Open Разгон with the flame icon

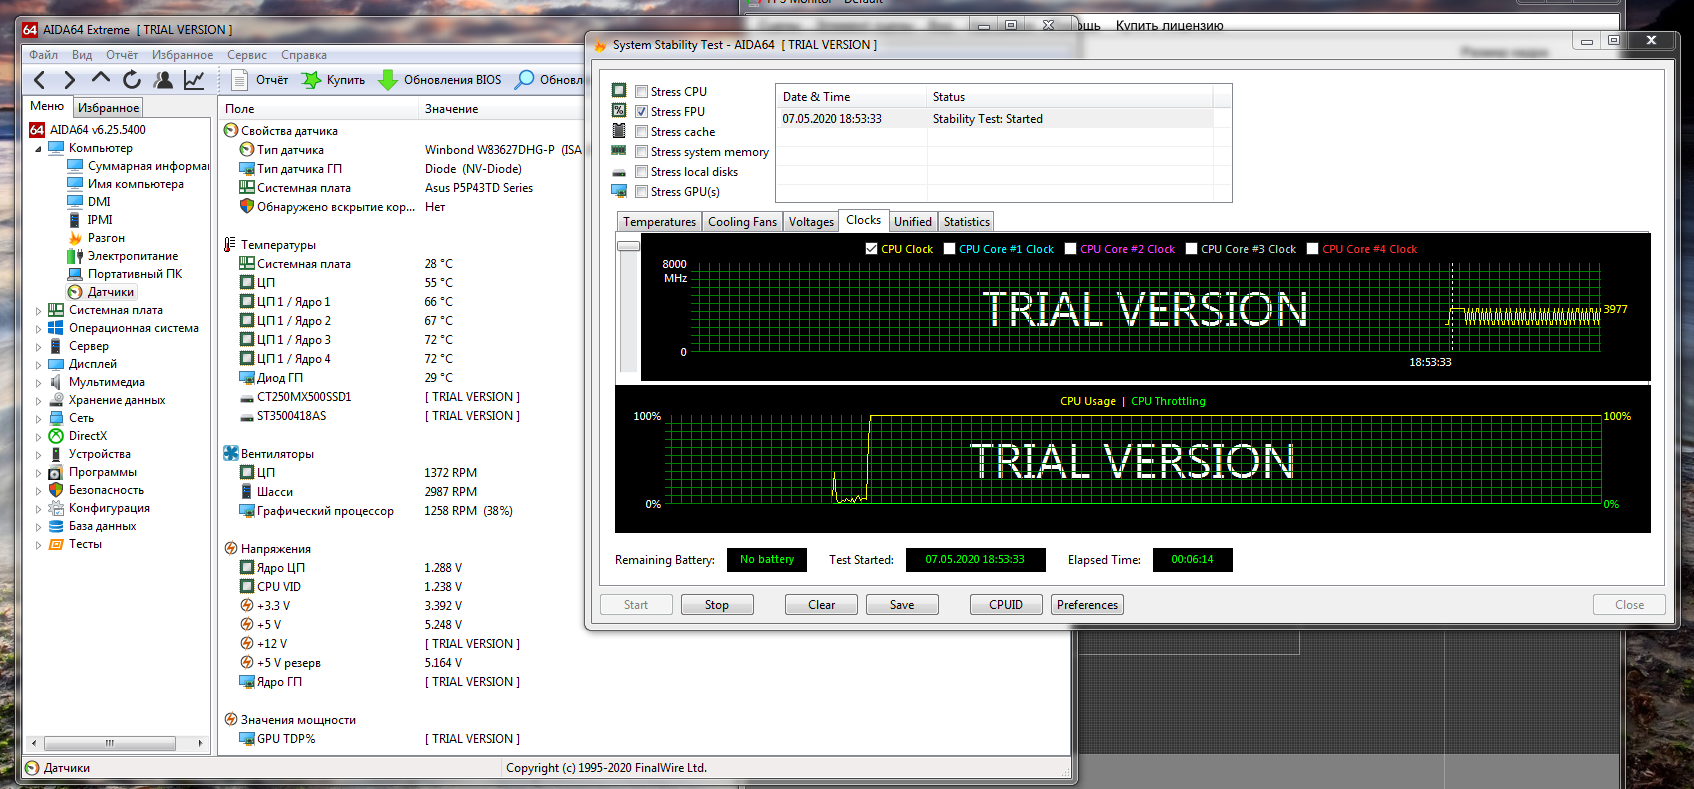(x=97, y=238)
